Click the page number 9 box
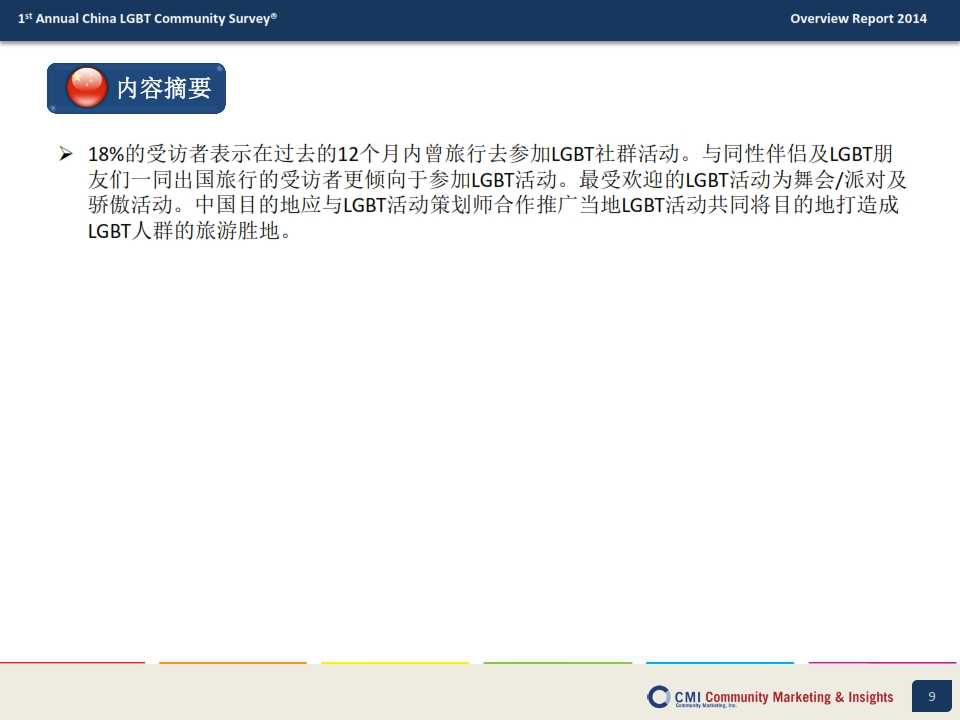Viewport: 960px width, 720px height. click(931, 696)
